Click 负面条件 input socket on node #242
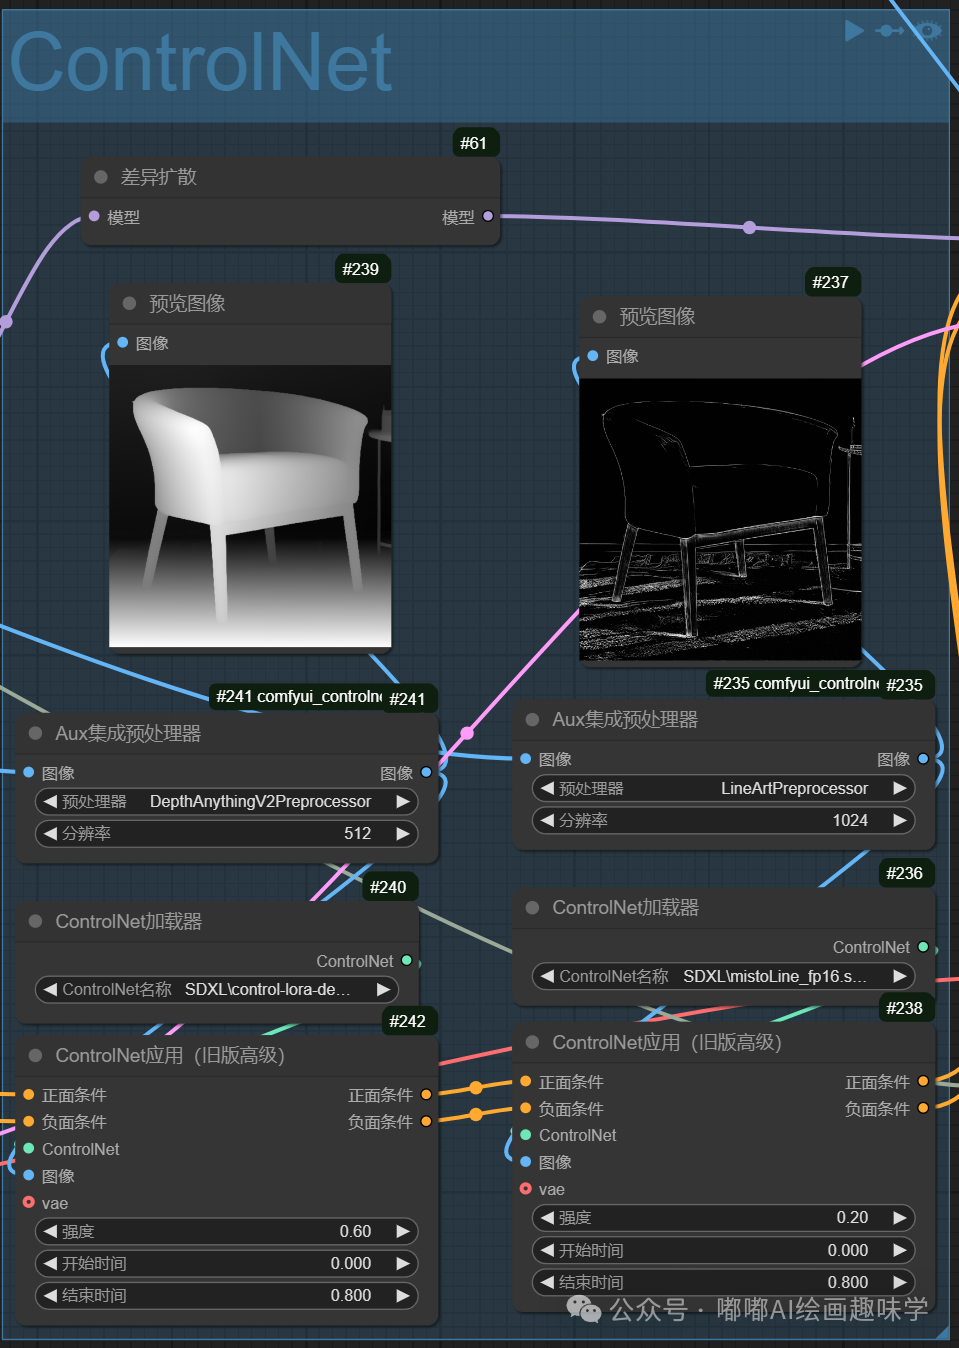 pos(29,1121)
